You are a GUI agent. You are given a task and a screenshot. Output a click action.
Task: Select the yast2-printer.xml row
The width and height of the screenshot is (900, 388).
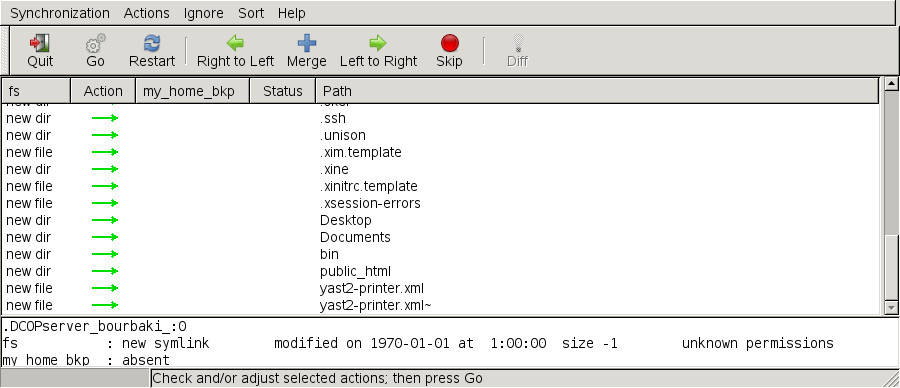point(440,288)
